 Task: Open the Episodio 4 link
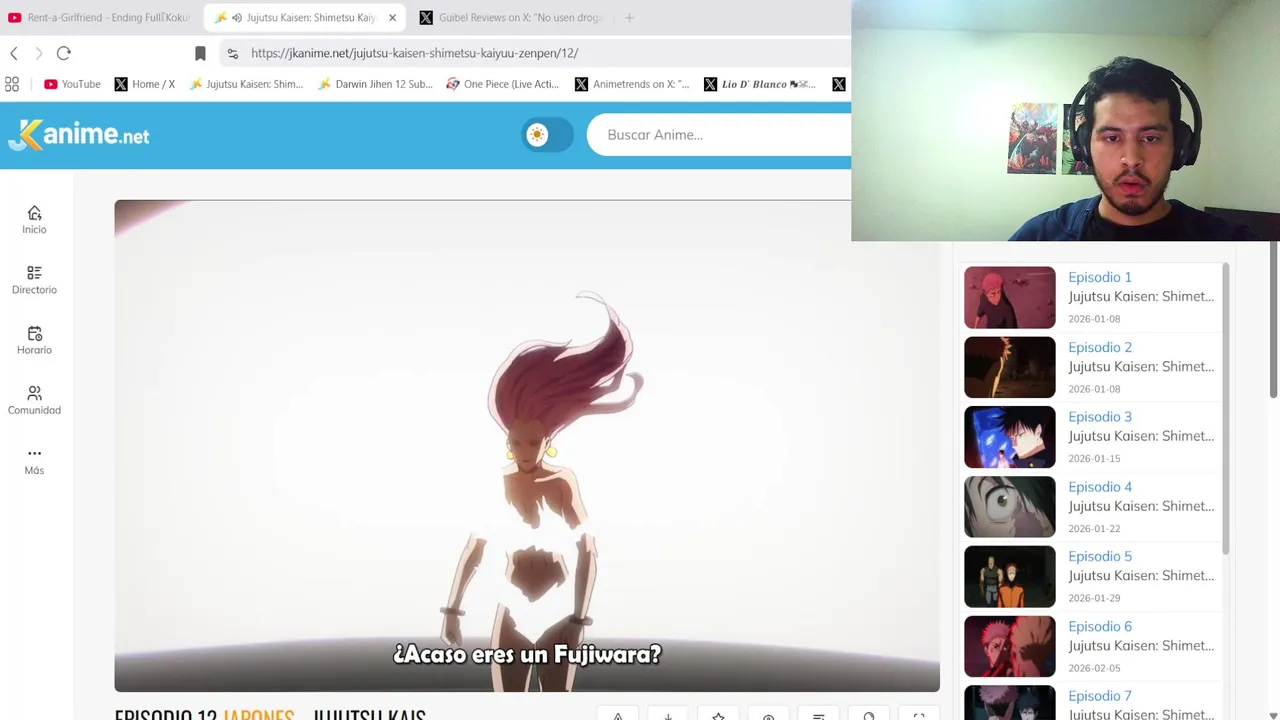pyautogui.click(x=1100, y=486)
